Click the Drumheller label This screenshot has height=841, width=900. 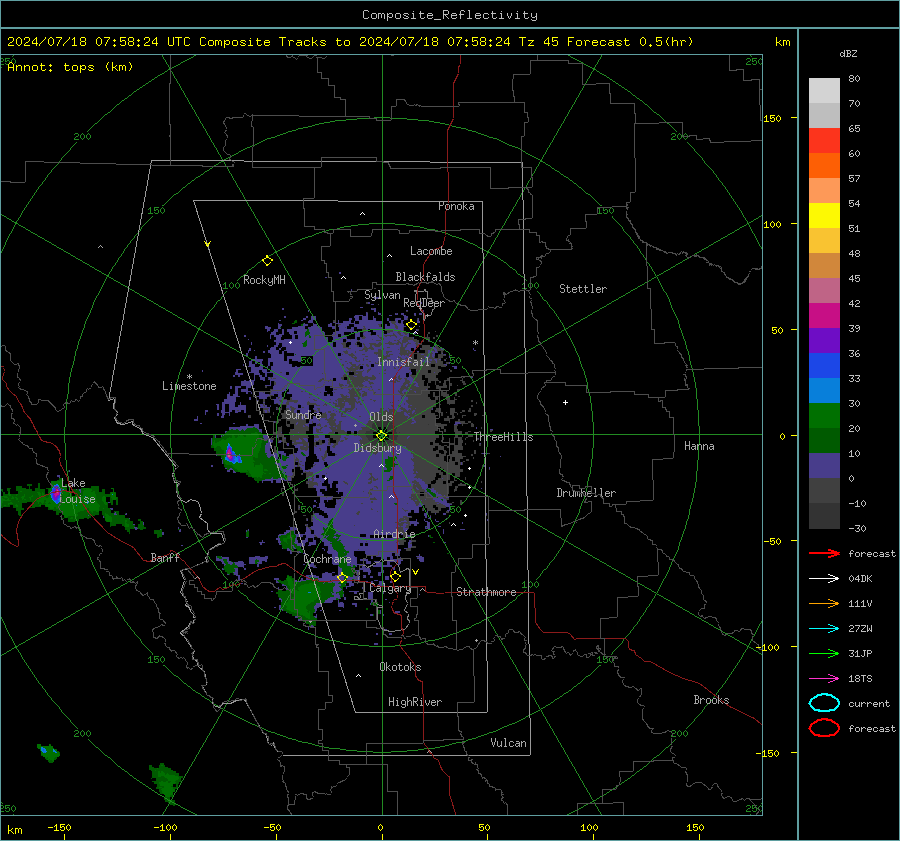[586, 493]
